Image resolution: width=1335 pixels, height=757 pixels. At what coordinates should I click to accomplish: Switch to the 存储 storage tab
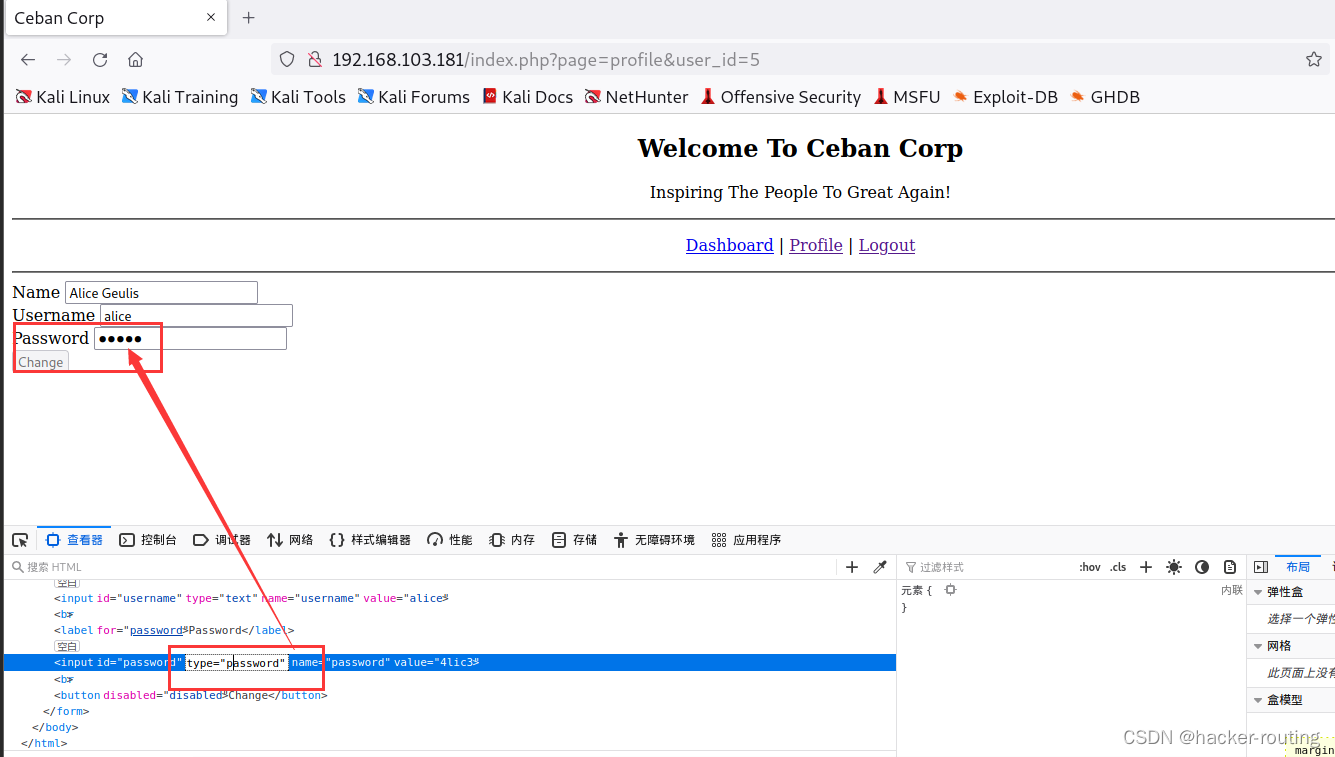[575, 540]
